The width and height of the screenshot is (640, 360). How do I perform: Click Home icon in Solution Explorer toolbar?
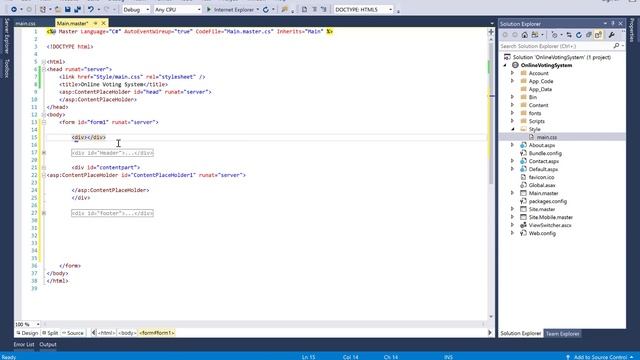click(524, 35)
